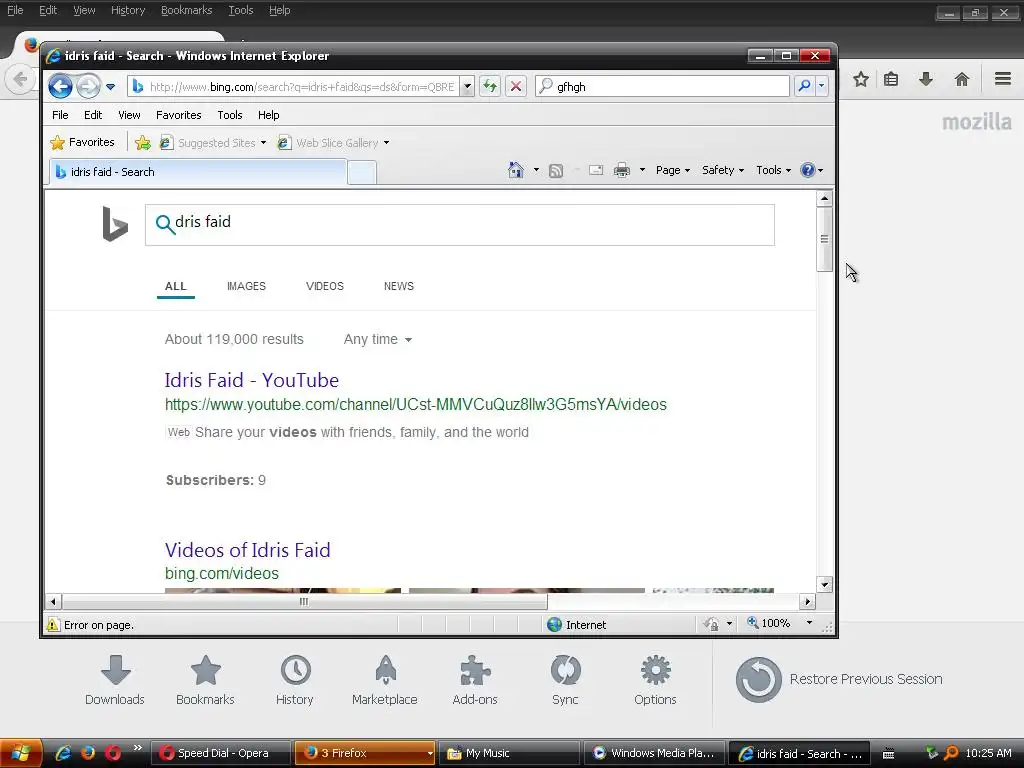Switch to the NEWS tab on Bing
The image size is (1024, 768).
tap(399, 286)
